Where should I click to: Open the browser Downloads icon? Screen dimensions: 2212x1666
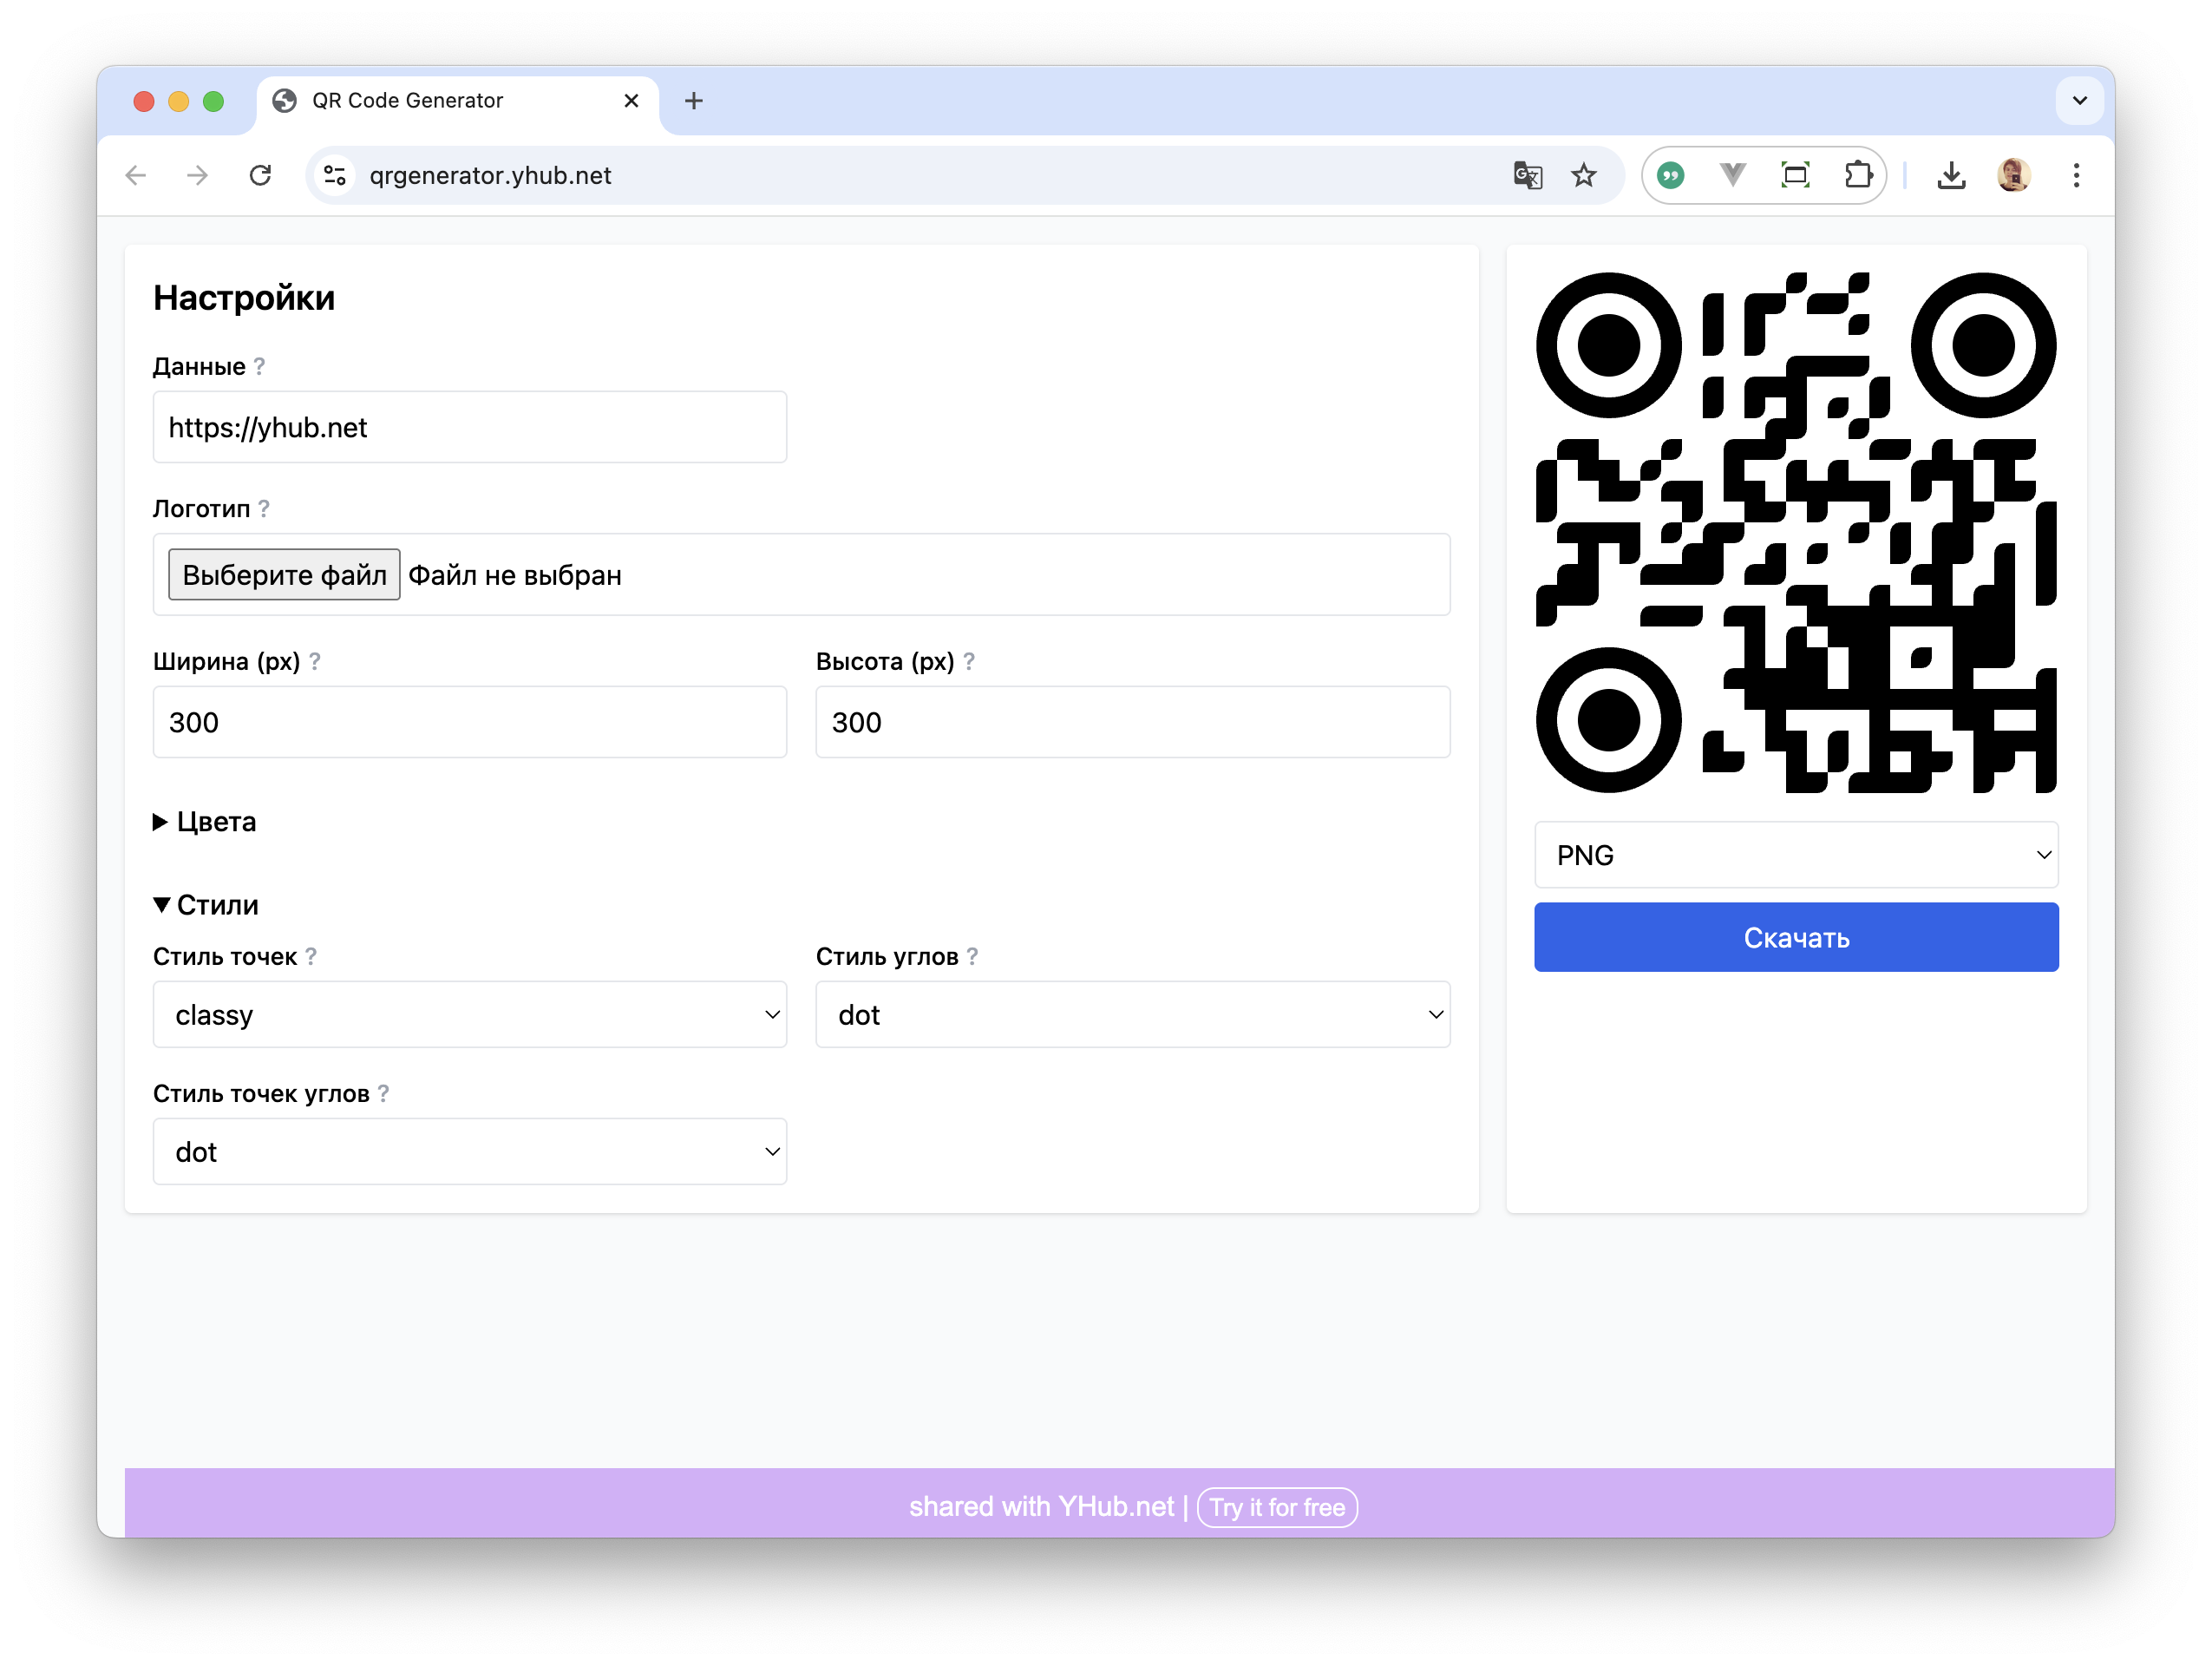1951,176
